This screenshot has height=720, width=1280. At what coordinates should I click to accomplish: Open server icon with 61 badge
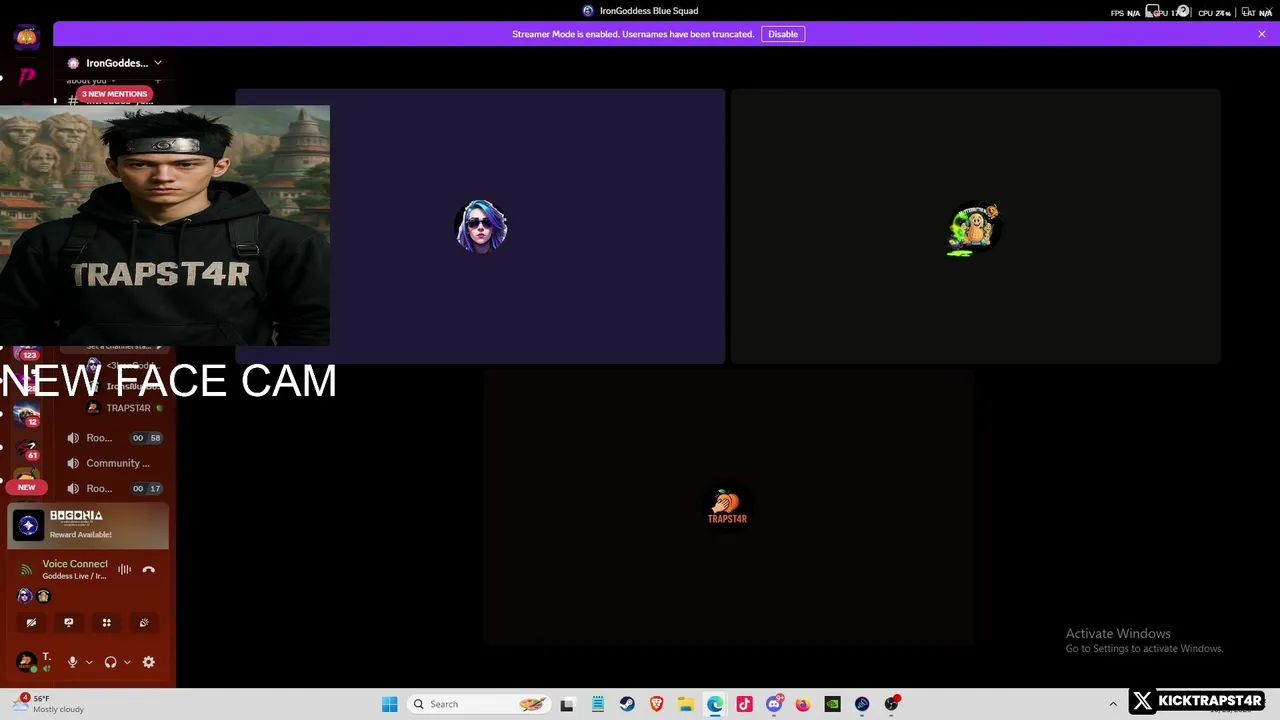[x=26, y=448]
